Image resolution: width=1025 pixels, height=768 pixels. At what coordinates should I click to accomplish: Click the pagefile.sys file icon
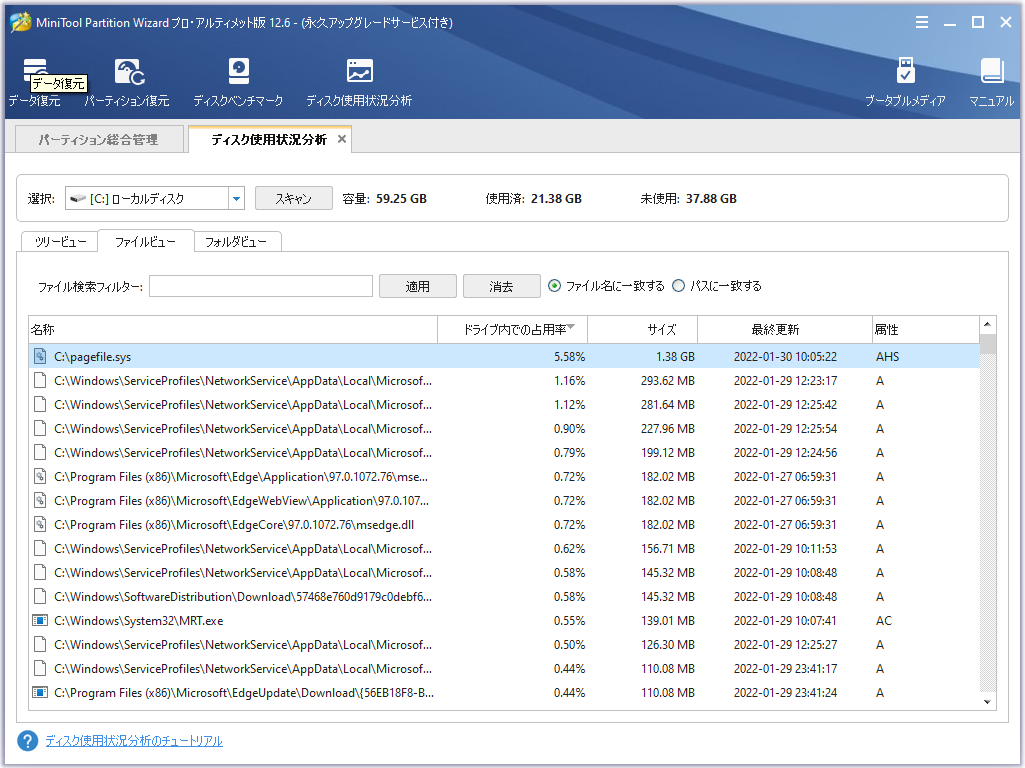pos(40,356)
